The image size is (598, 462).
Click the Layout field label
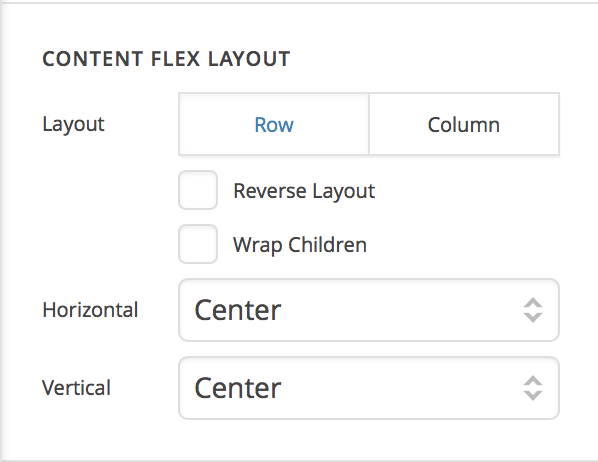[73, 124]
